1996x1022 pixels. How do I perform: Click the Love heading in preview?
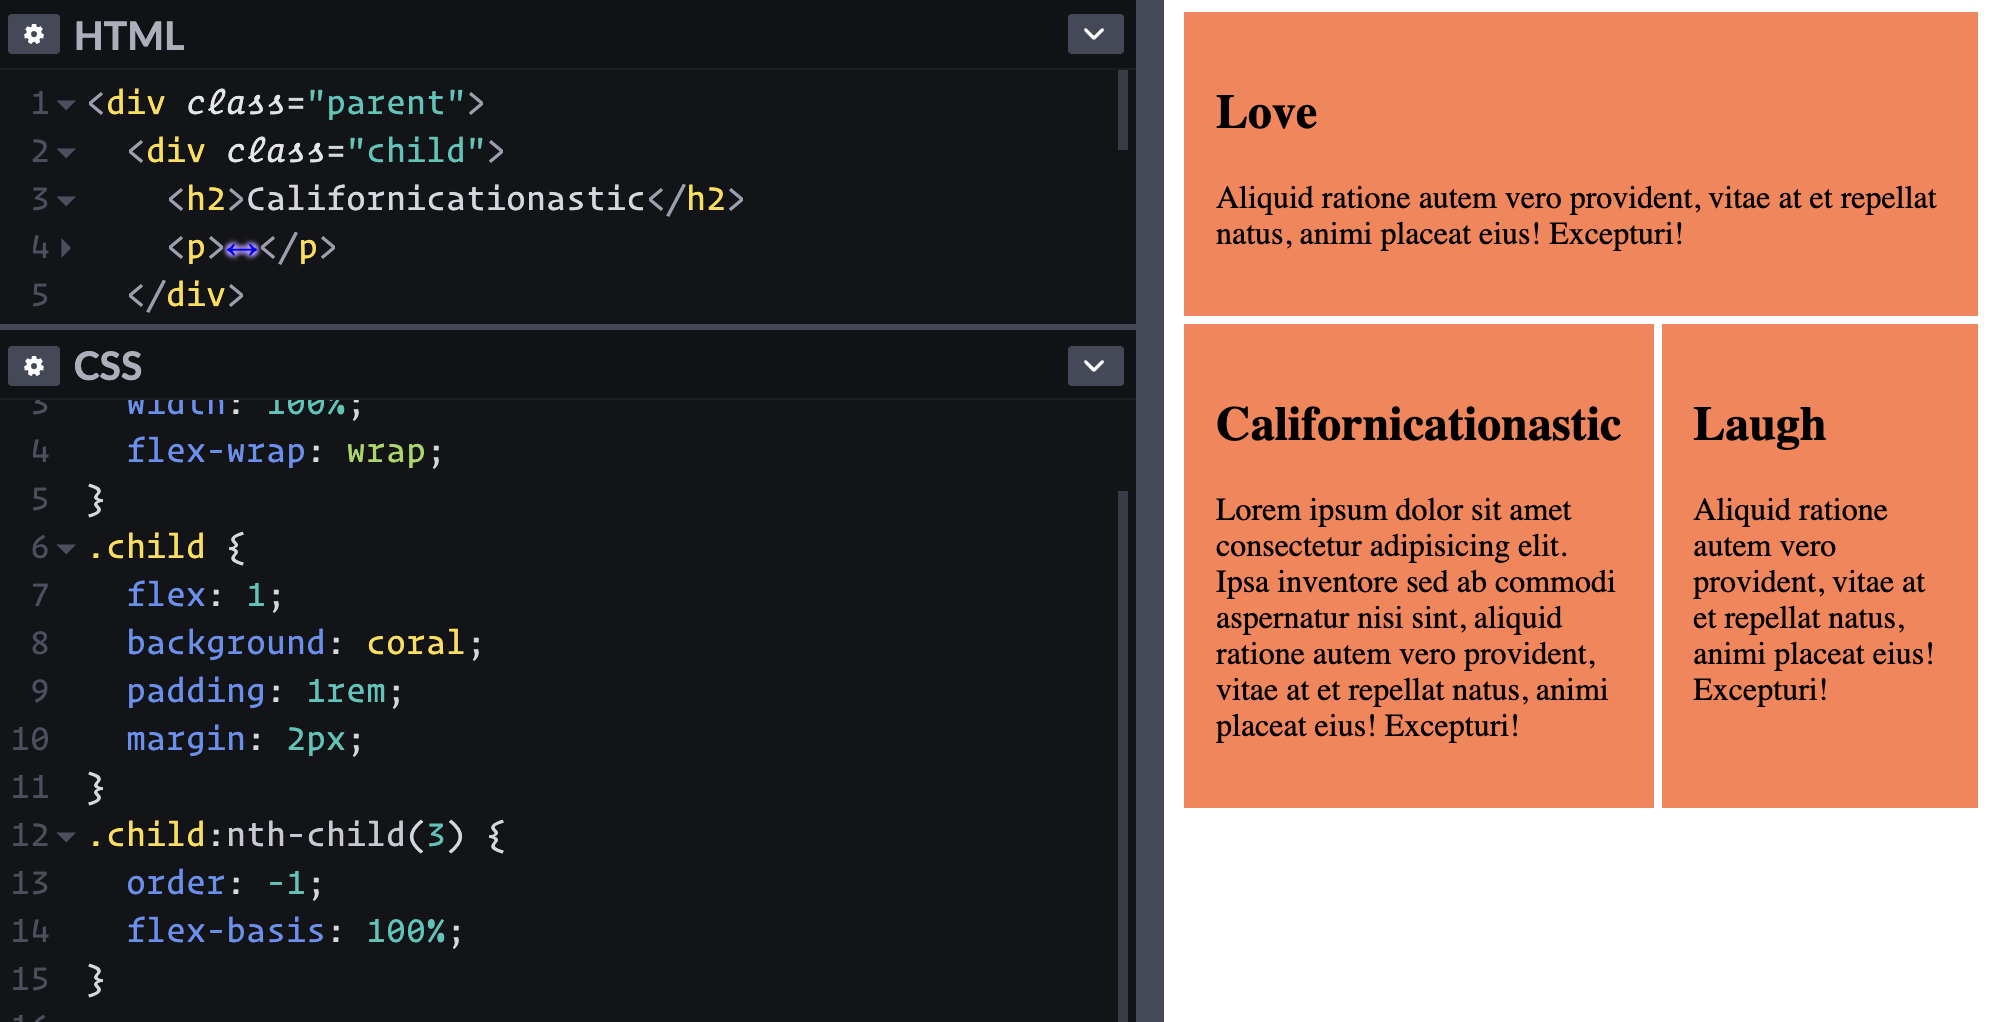pyautogui.click(x=1266, y=112)
